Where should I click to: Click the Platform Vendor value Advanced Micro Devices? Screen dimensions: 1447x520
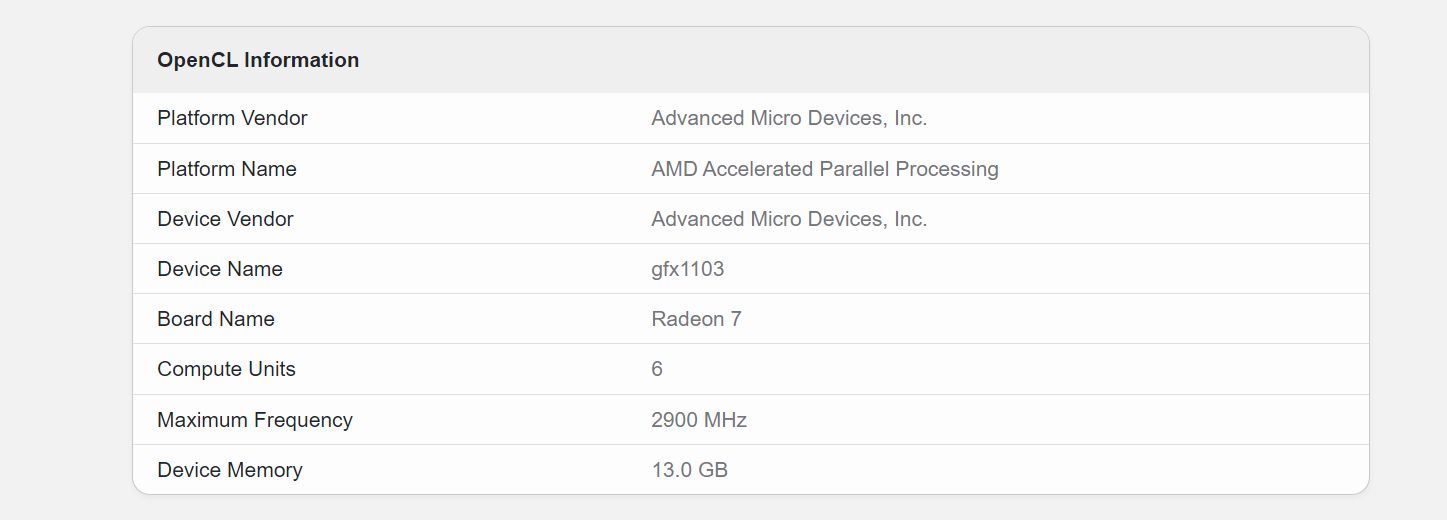pyautogui.click(x=789, y=118)
